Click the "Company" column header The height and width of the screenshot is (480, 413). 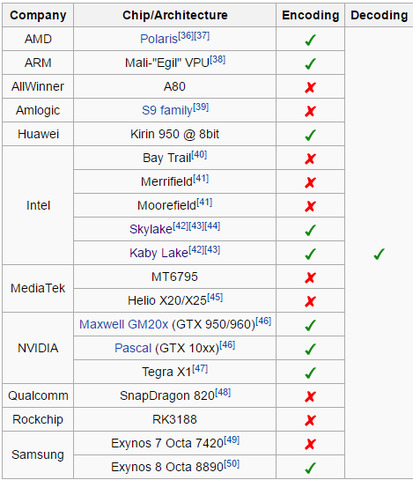pos(38,15)
